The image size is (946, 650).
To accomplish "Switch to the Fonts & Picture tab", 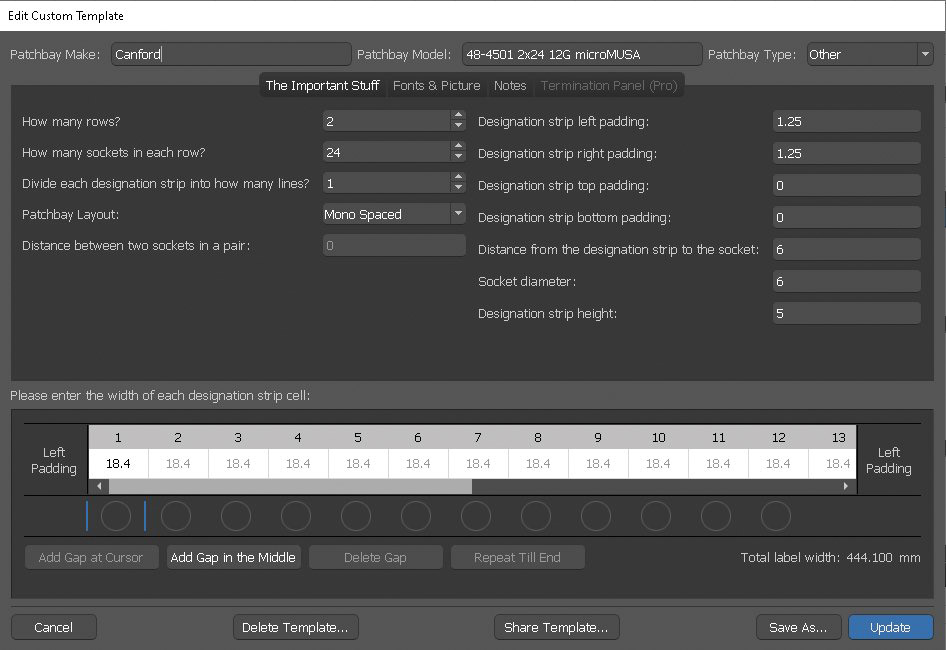I will pos(436,86).
